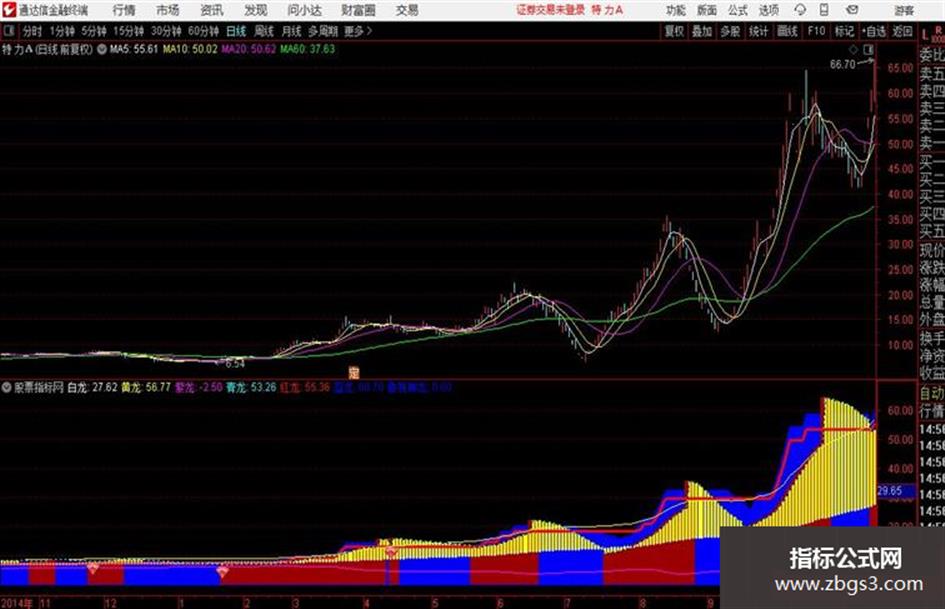Viewport: 945px width, 609px height.
Task: Open the 功能 menu
Action: 676,10
